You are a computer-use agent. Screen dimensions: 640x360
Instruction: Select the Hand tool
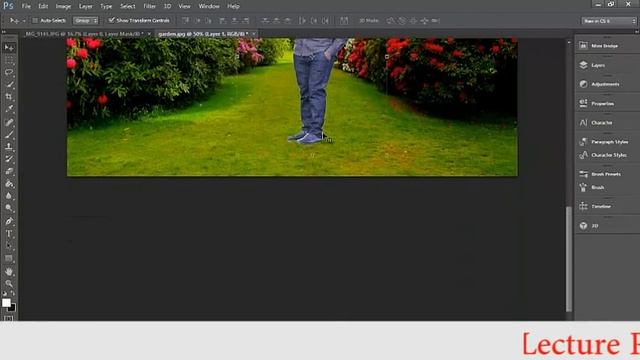(x=9, y=271)
